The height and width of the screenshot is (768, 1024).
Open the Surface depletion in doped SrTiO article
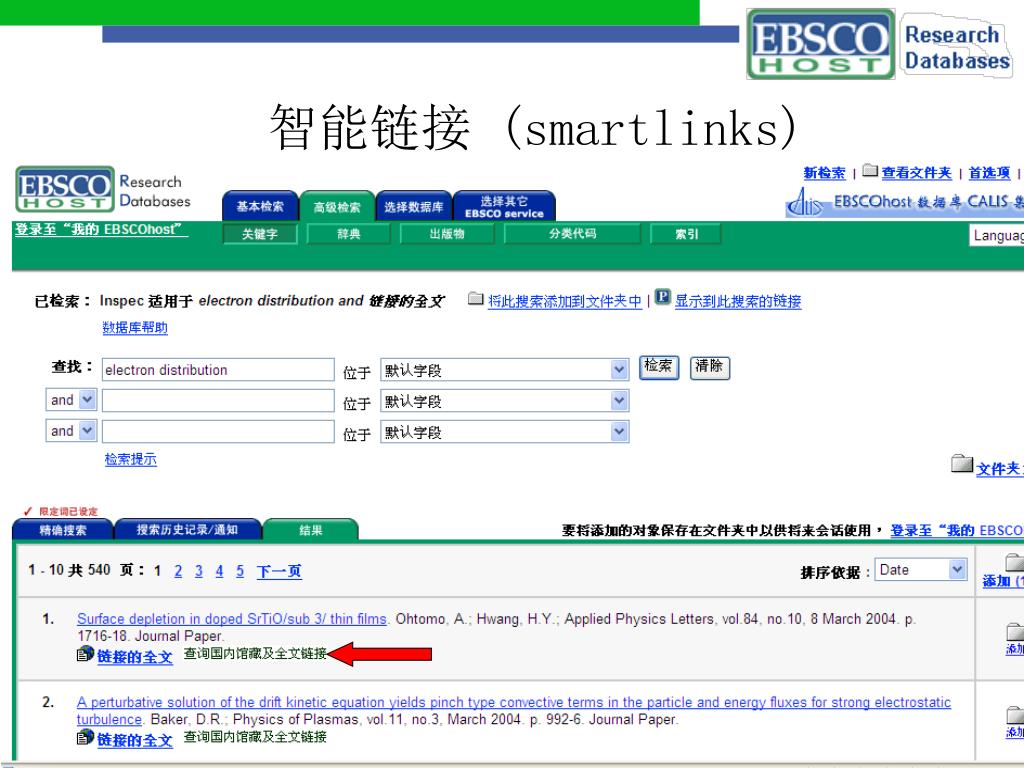(x=232, y=618)
